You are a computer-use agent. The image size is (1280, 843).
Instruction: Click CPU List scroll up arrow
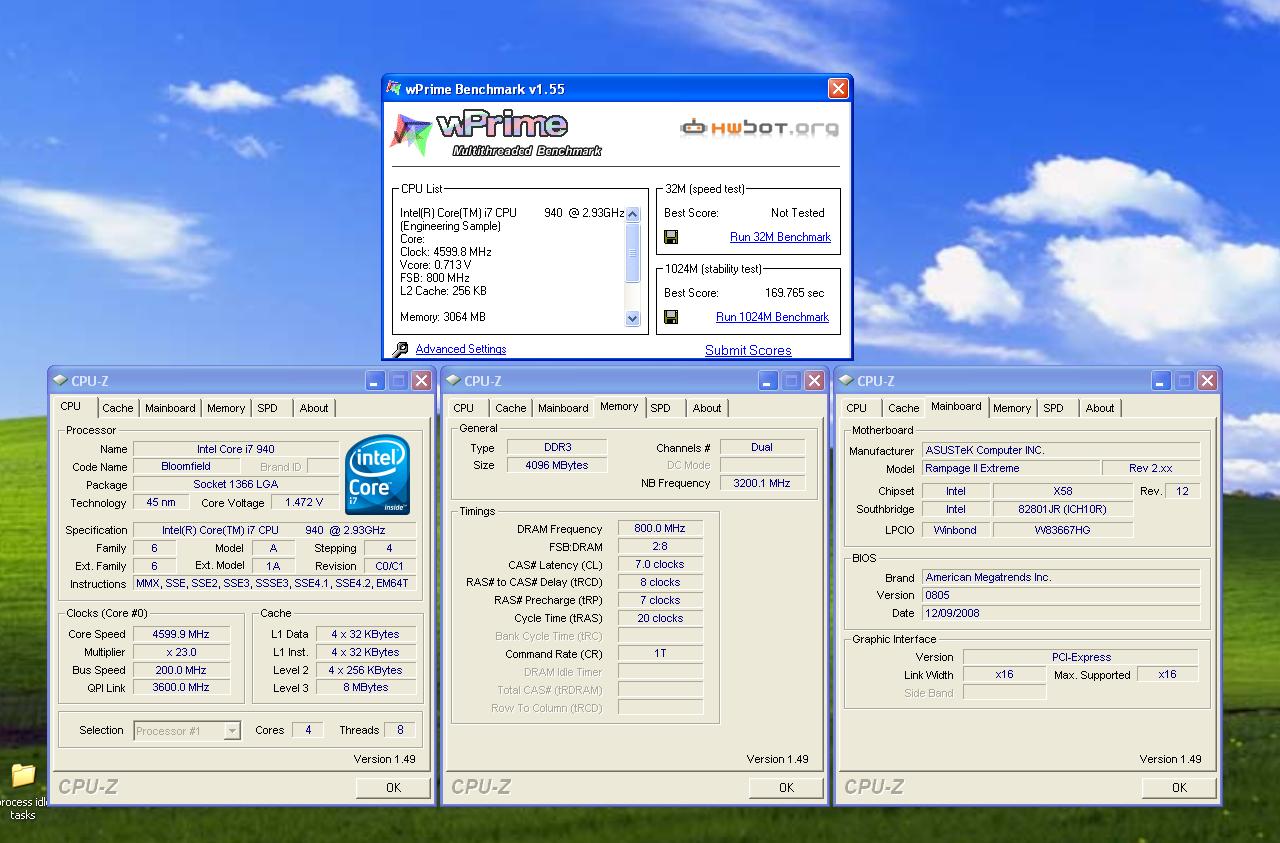coord(632,214)
